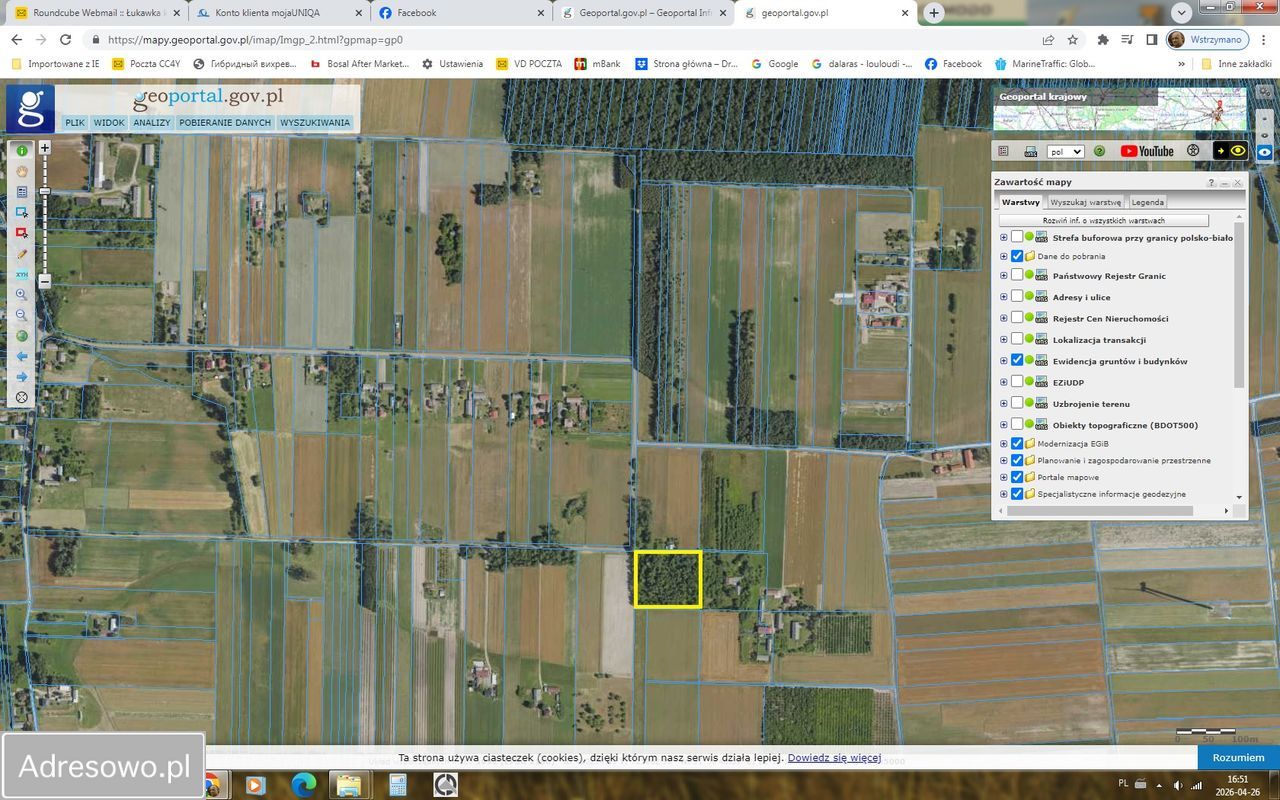This screenshot has height=800, width=1280.
Task: Open the Dowiedz się więcej link
Action: point(834,758)
